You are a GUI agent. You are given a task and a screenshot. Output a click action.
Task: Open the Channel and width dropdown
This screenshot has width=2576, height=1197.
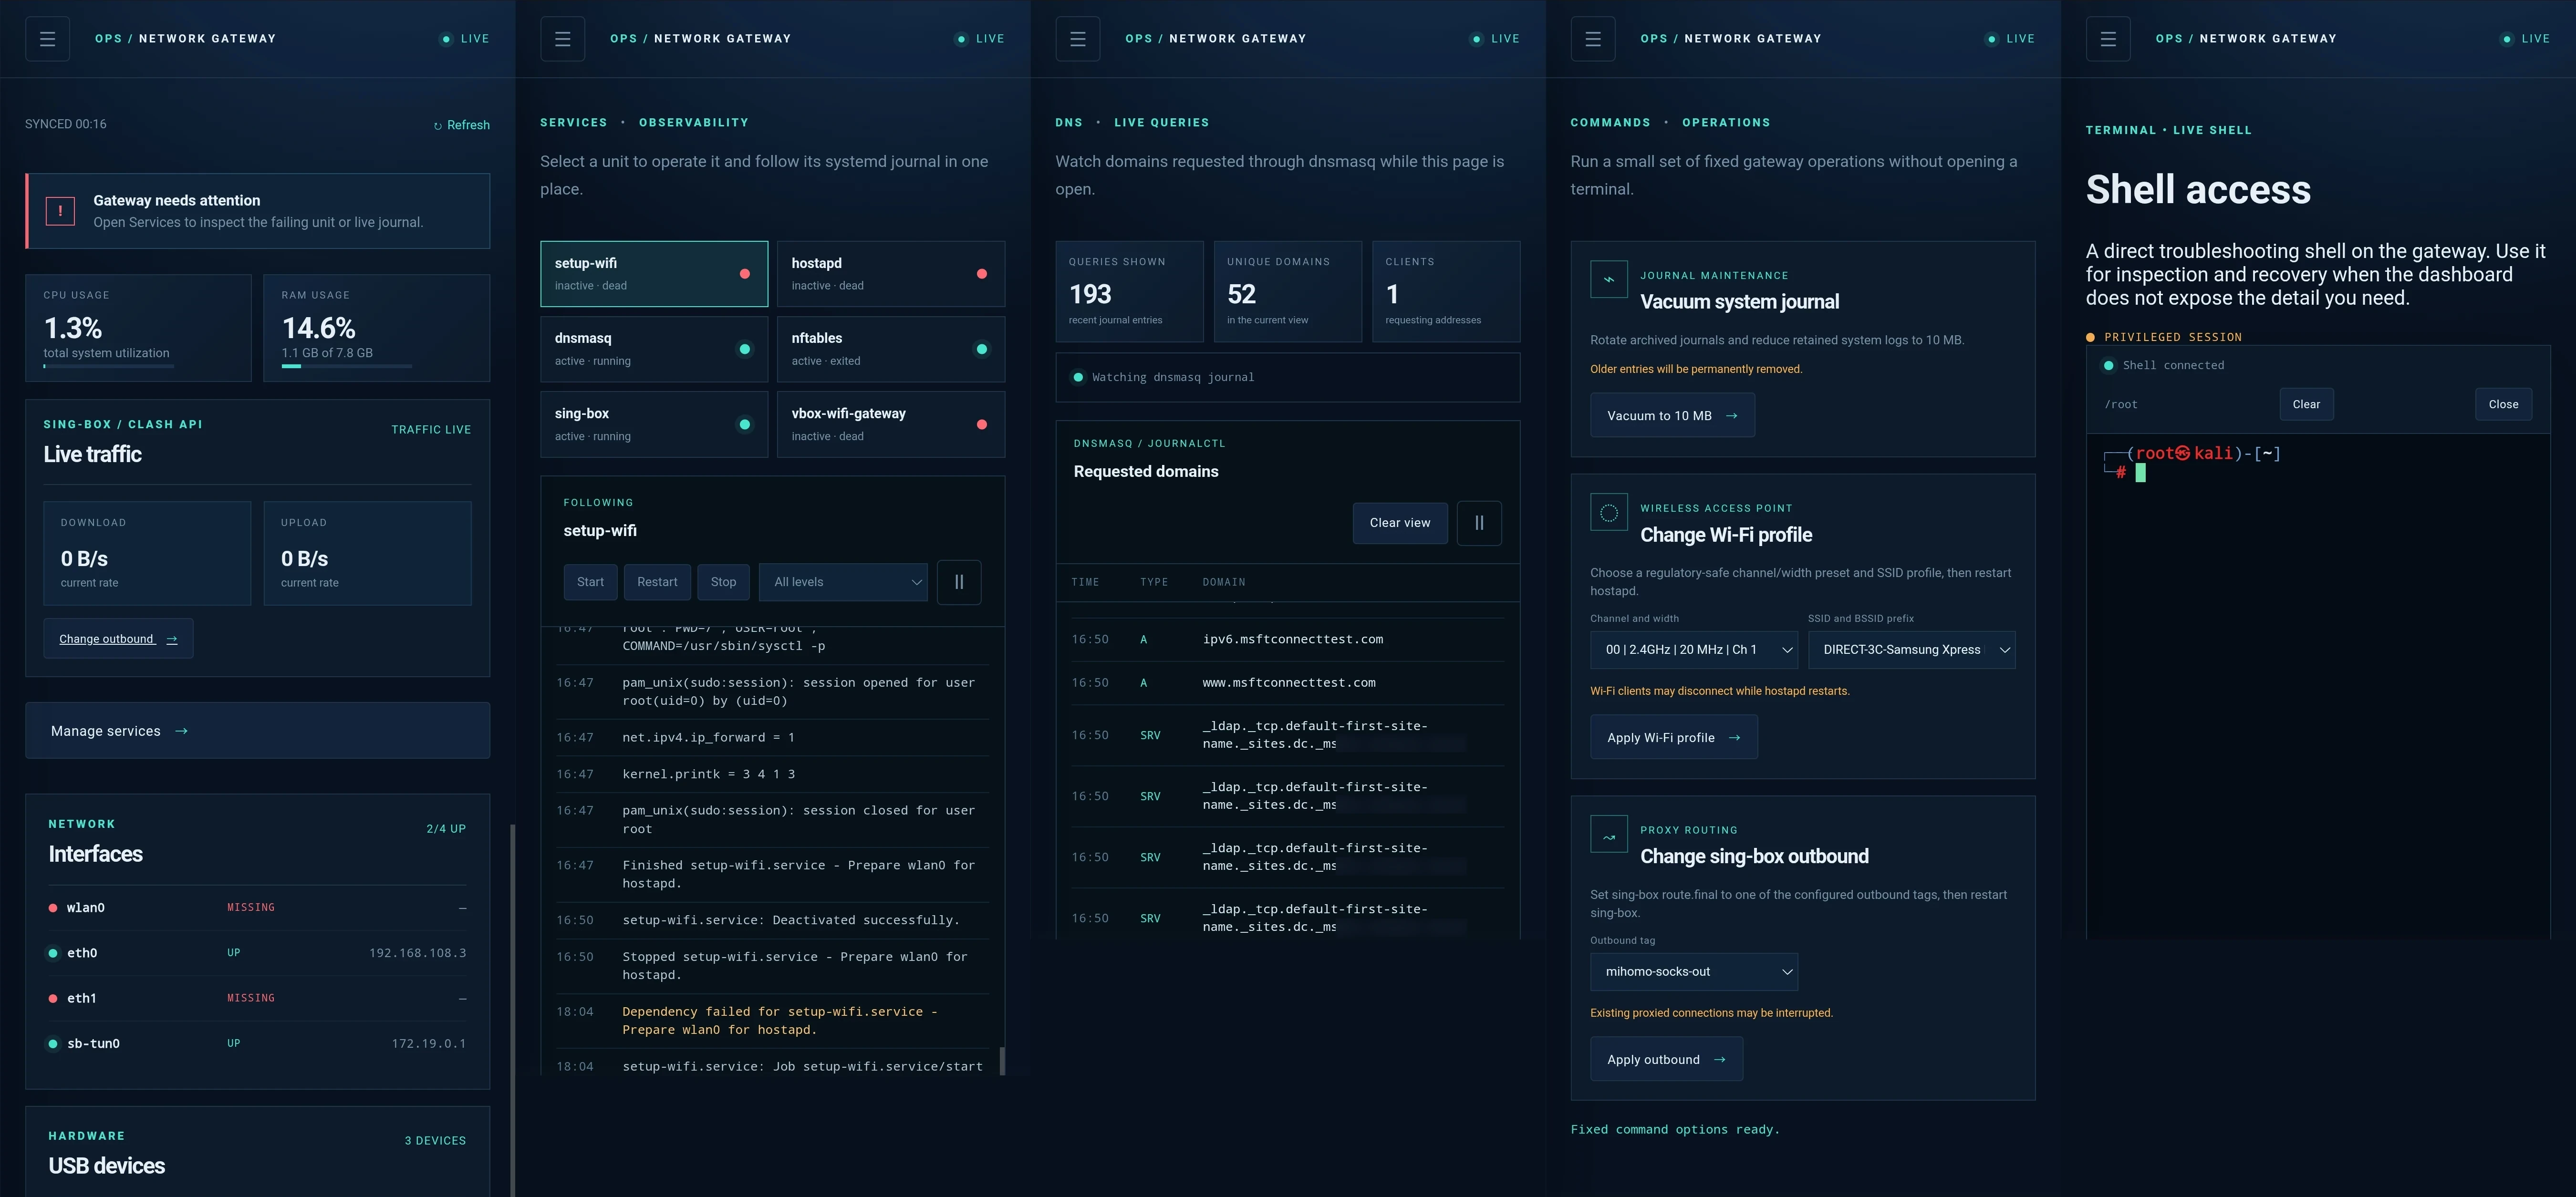pyautogui.click(x=1694, y=650)
